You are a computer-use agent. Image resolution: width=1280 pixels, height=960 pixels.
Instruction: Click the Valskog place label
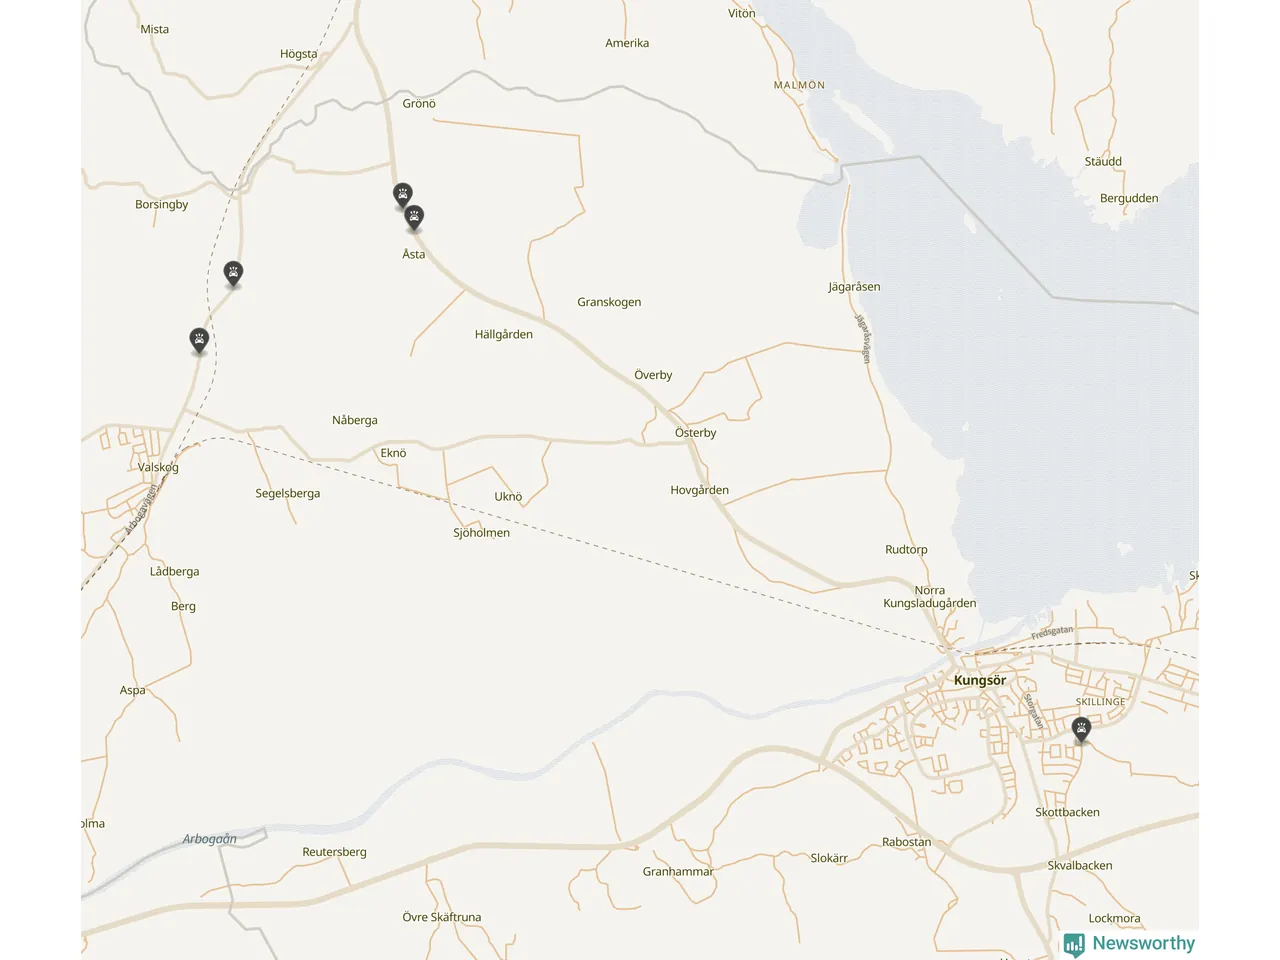158,467
